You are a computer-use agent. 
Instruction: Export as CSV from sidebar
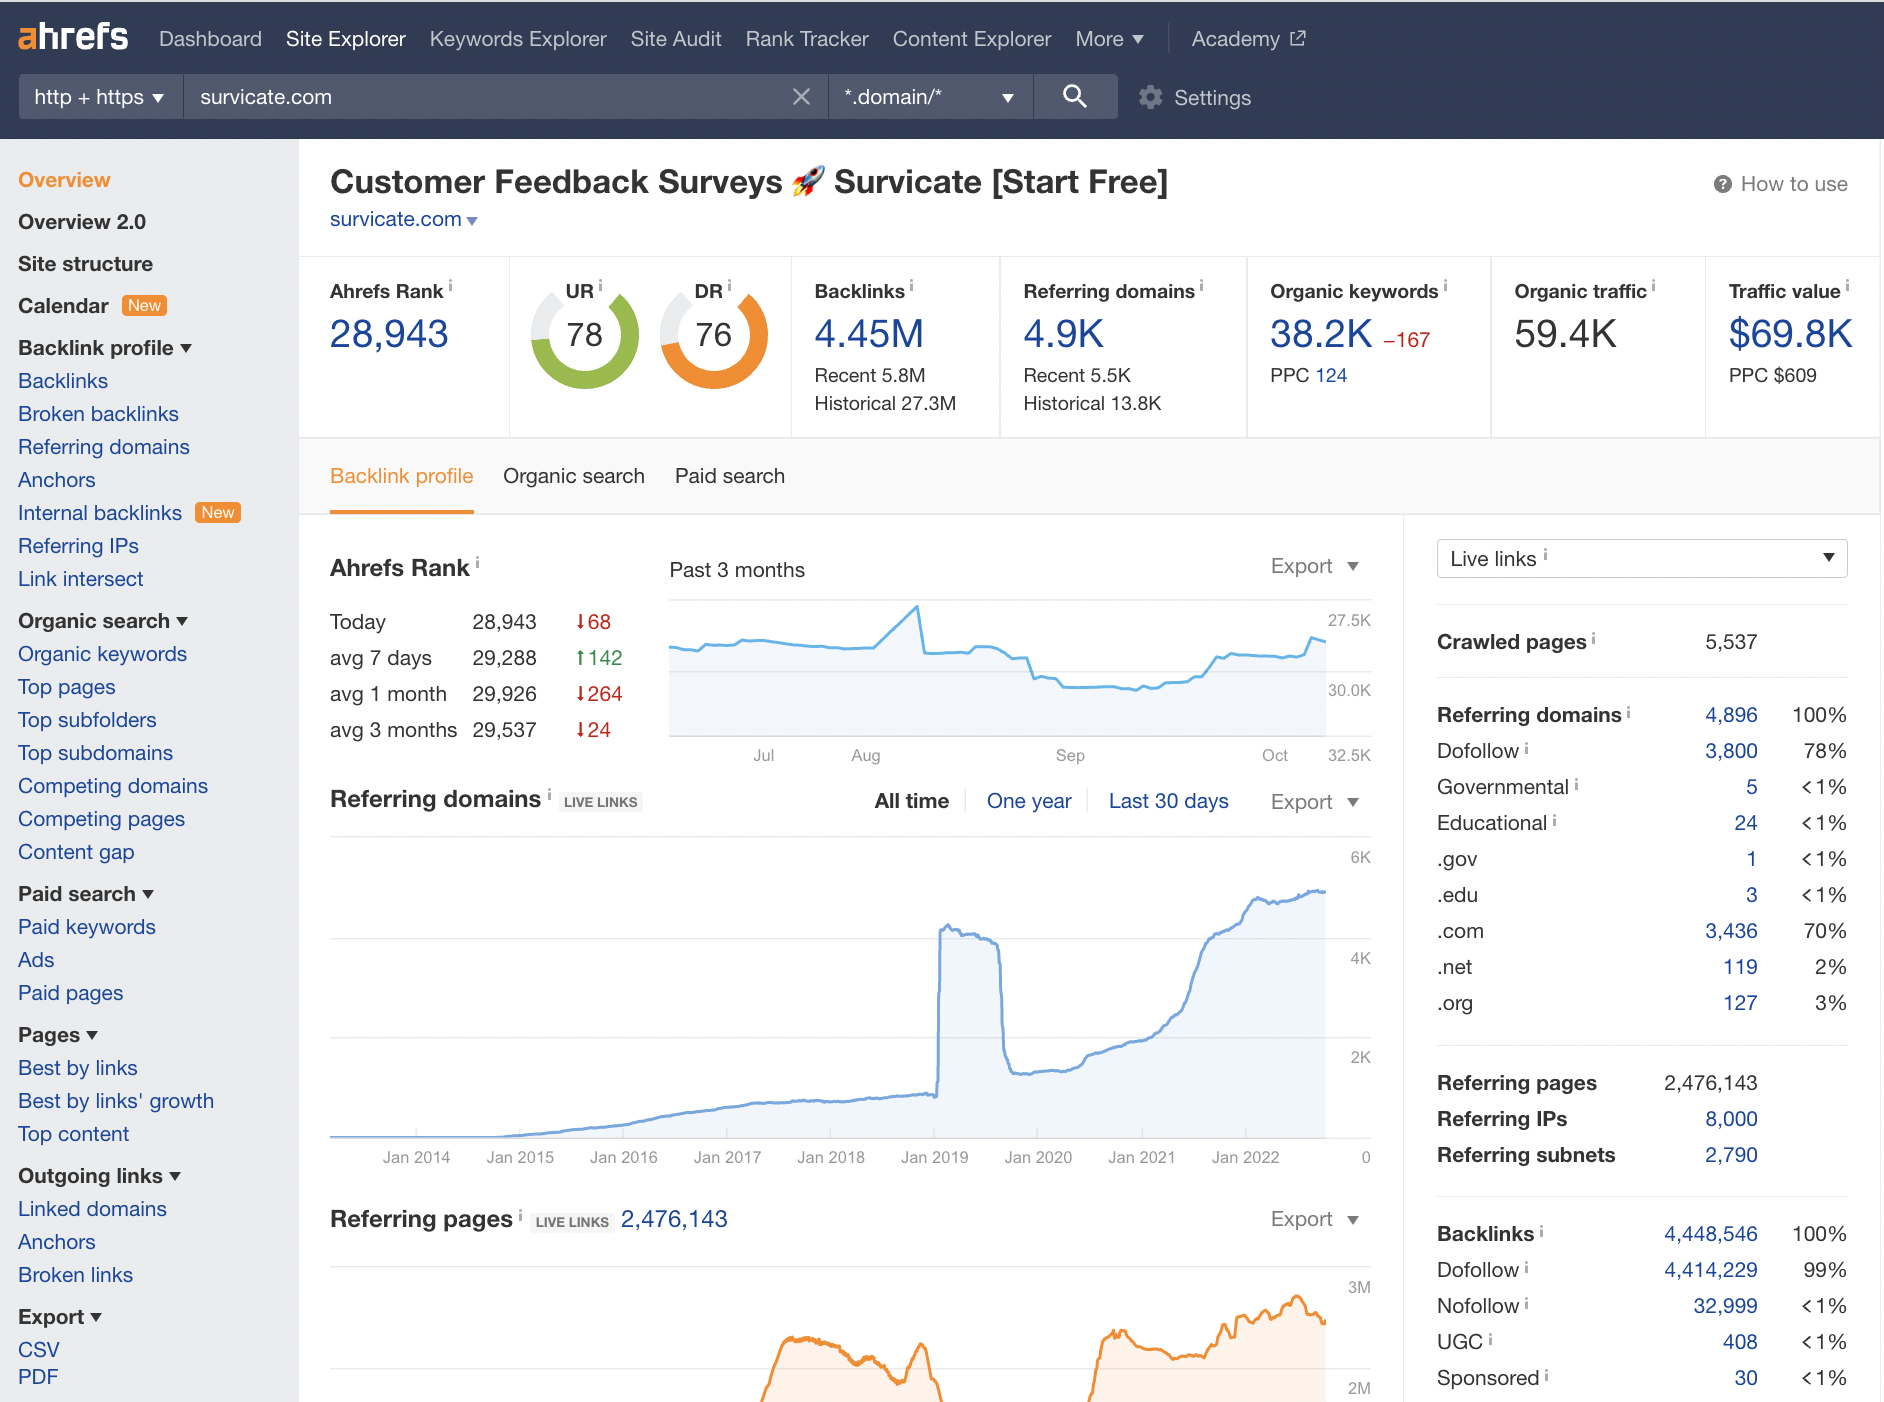point(39,1350)
